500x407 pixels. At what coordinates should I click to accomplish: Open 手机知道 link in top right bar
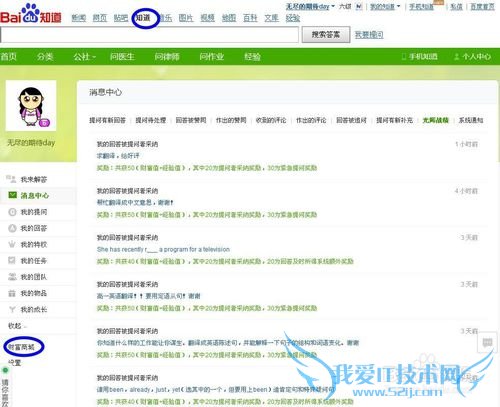pos(421,6)
